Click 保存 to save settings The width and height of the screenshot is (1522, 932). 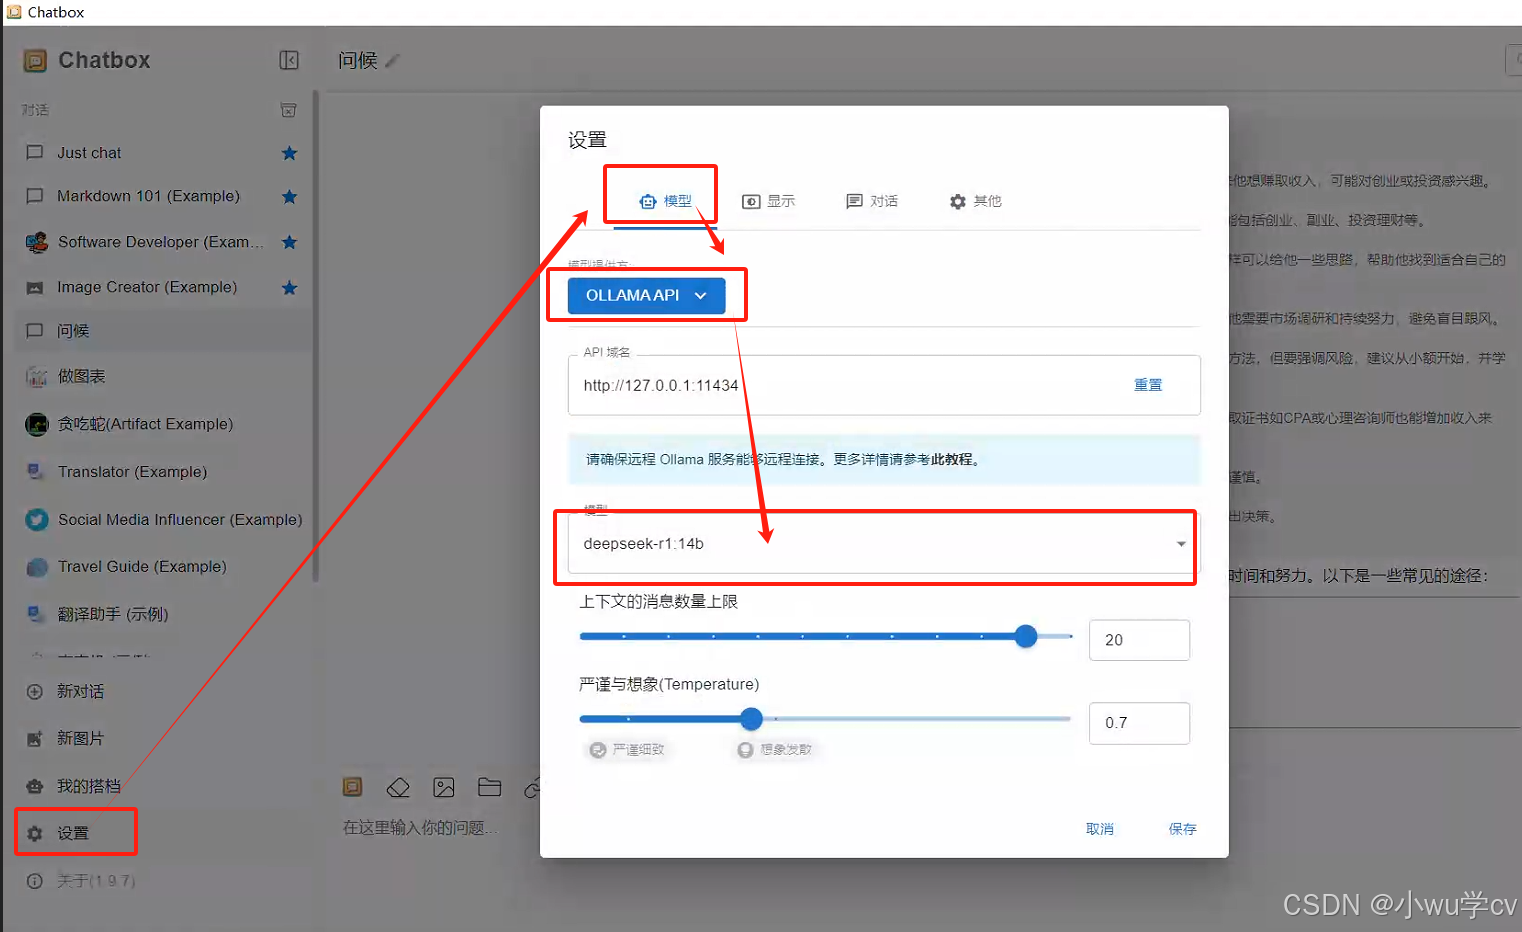(x=1182, y=829)
